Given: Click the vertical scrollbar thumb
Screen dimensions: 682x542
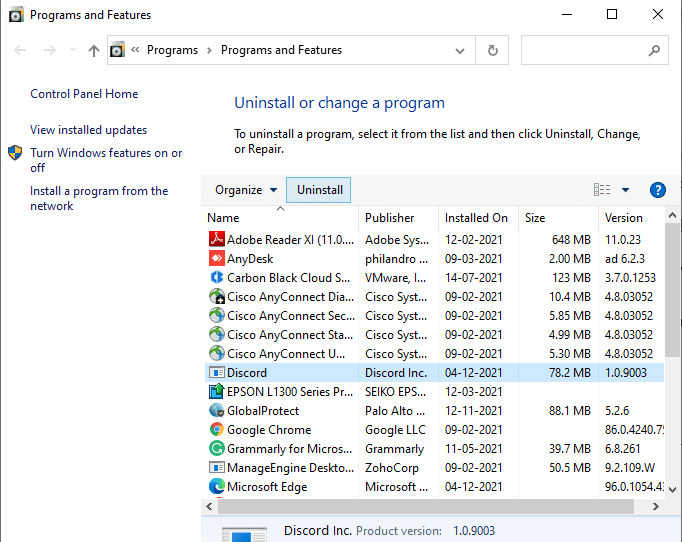Looking at the screenshot, I should [672, 290].
